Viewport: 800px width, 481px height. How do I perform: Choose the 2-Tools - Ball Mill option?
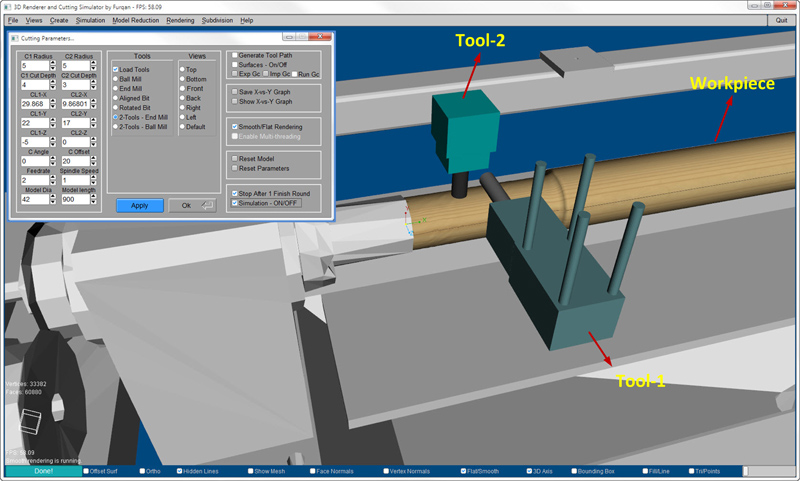pos(116,127)
